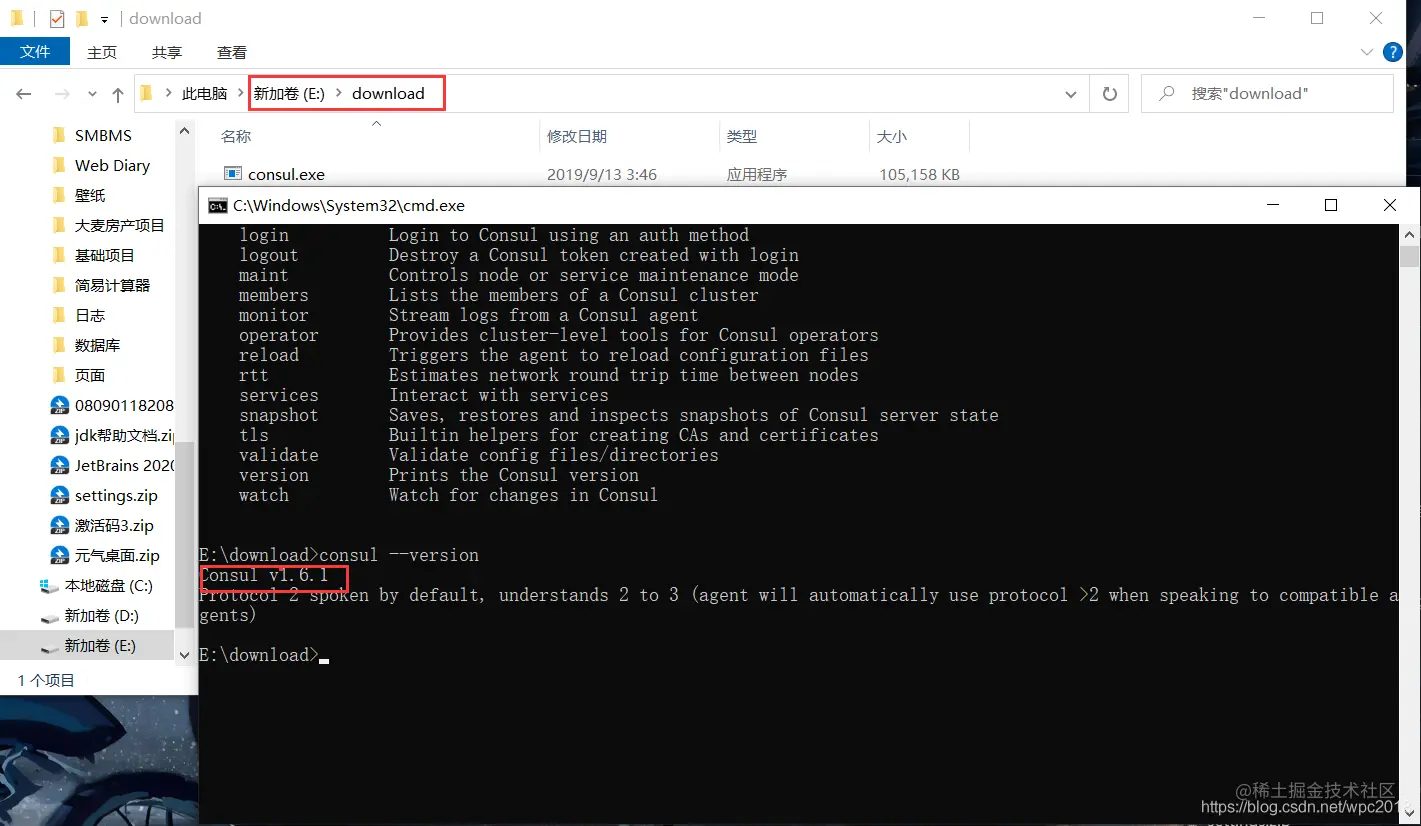The height and width of the screenshot is (826, 1421).
Task: Open the 文件 ribbon tab
Action: 35,52
